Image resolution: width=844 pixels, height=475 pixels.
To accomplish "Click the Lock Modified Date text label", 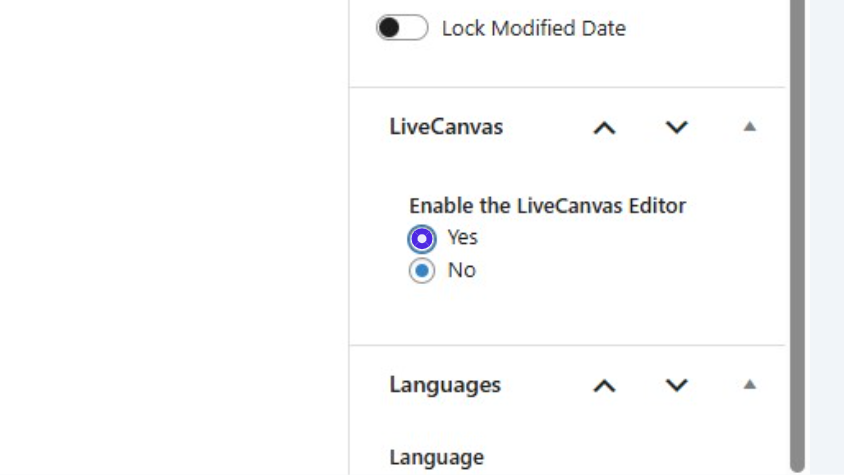I will [533, 28].
